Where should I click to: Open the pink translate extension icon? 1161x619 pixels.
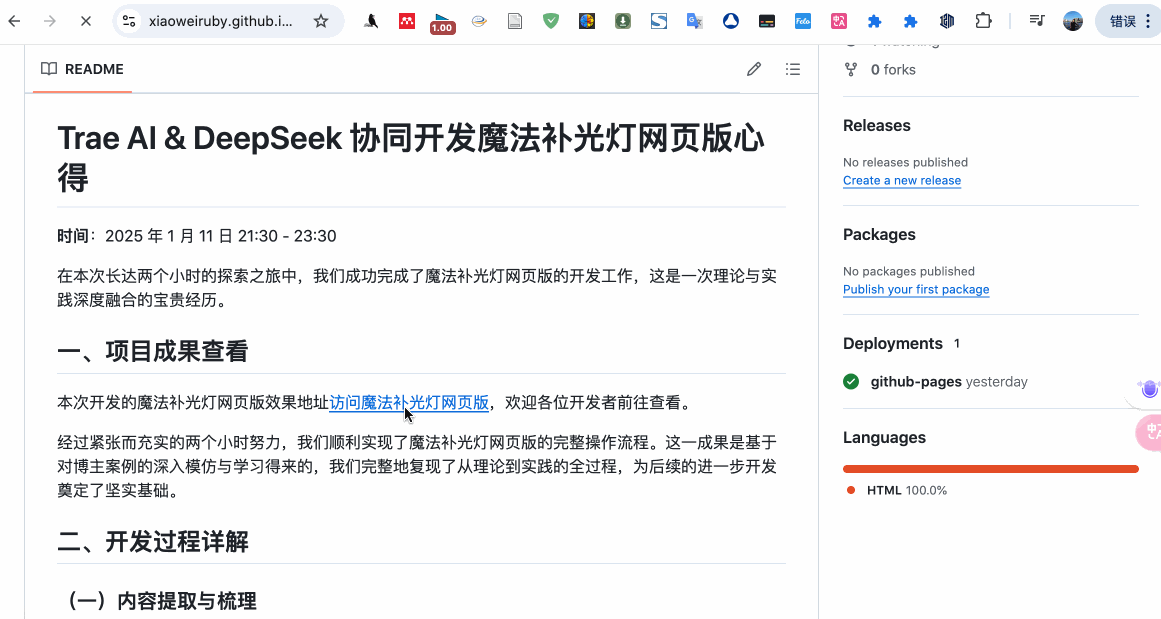coord(838,21)
